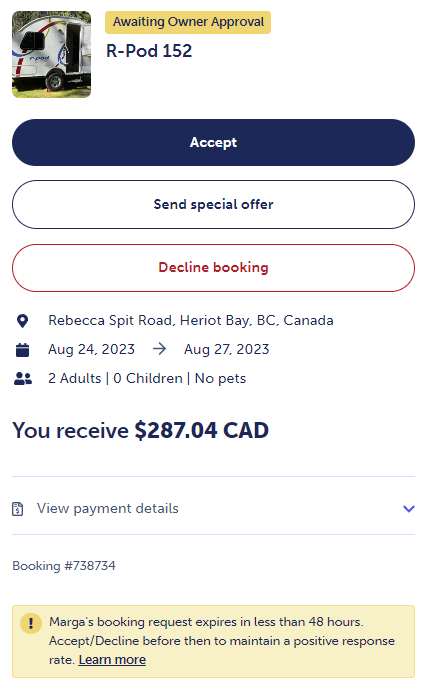Expand payment details with chevron arrow
Image resolution: width=432 pixels, height=694 pixels.
tap(409, 509)
